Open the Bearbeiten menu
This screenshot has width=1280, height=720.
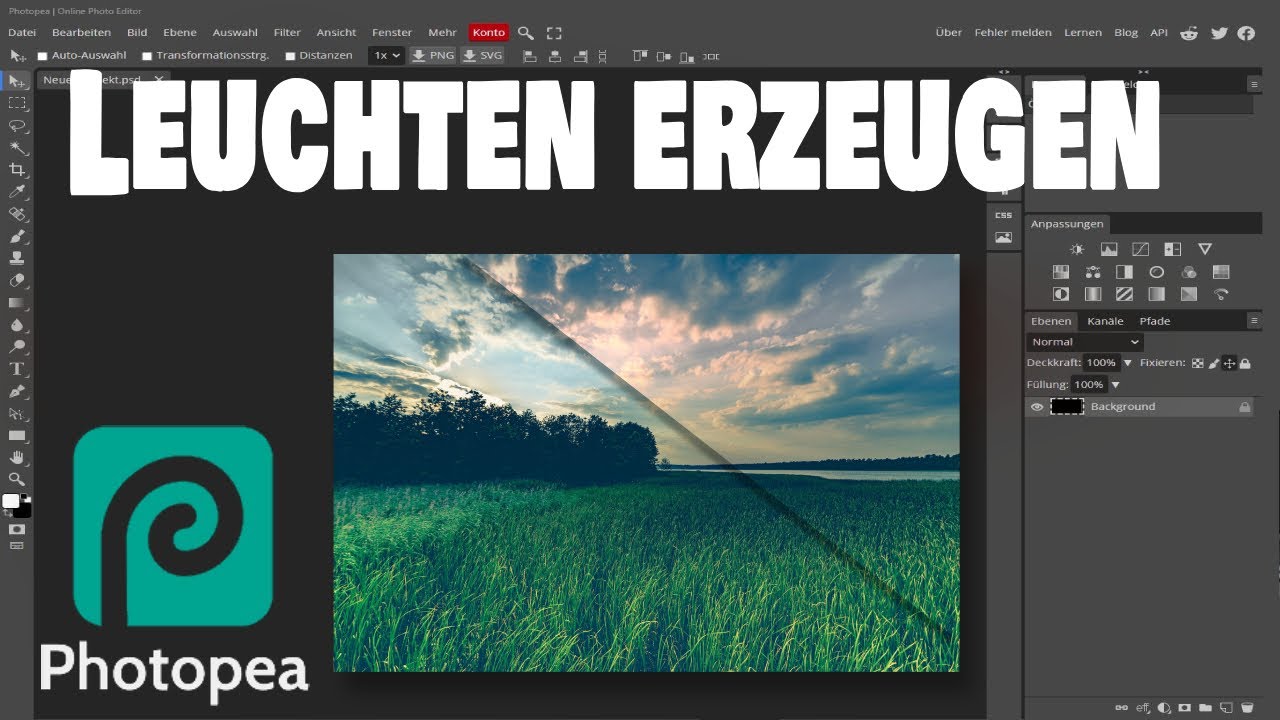point(82,33)
